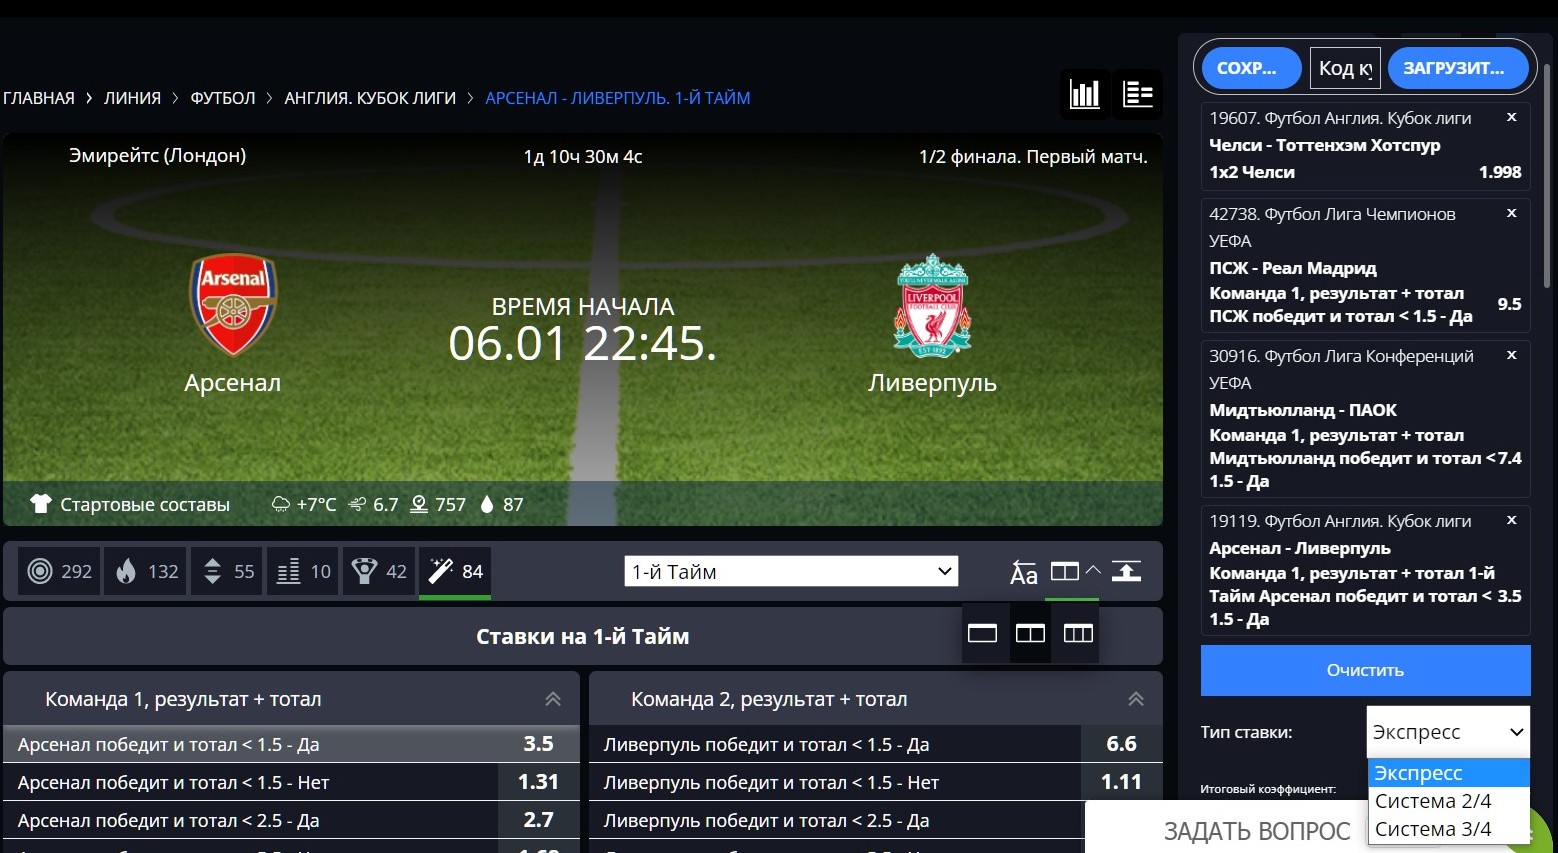Select the three column layout icon
This screenshot has width=1558, height=853.
[1078, 633]
